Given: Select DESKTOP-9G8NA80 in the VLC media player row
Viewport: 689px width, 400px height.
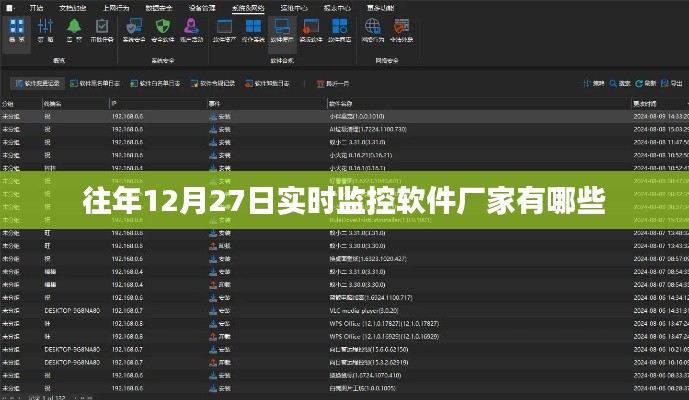Looking at the screenshot, I should tap(72, 311).
